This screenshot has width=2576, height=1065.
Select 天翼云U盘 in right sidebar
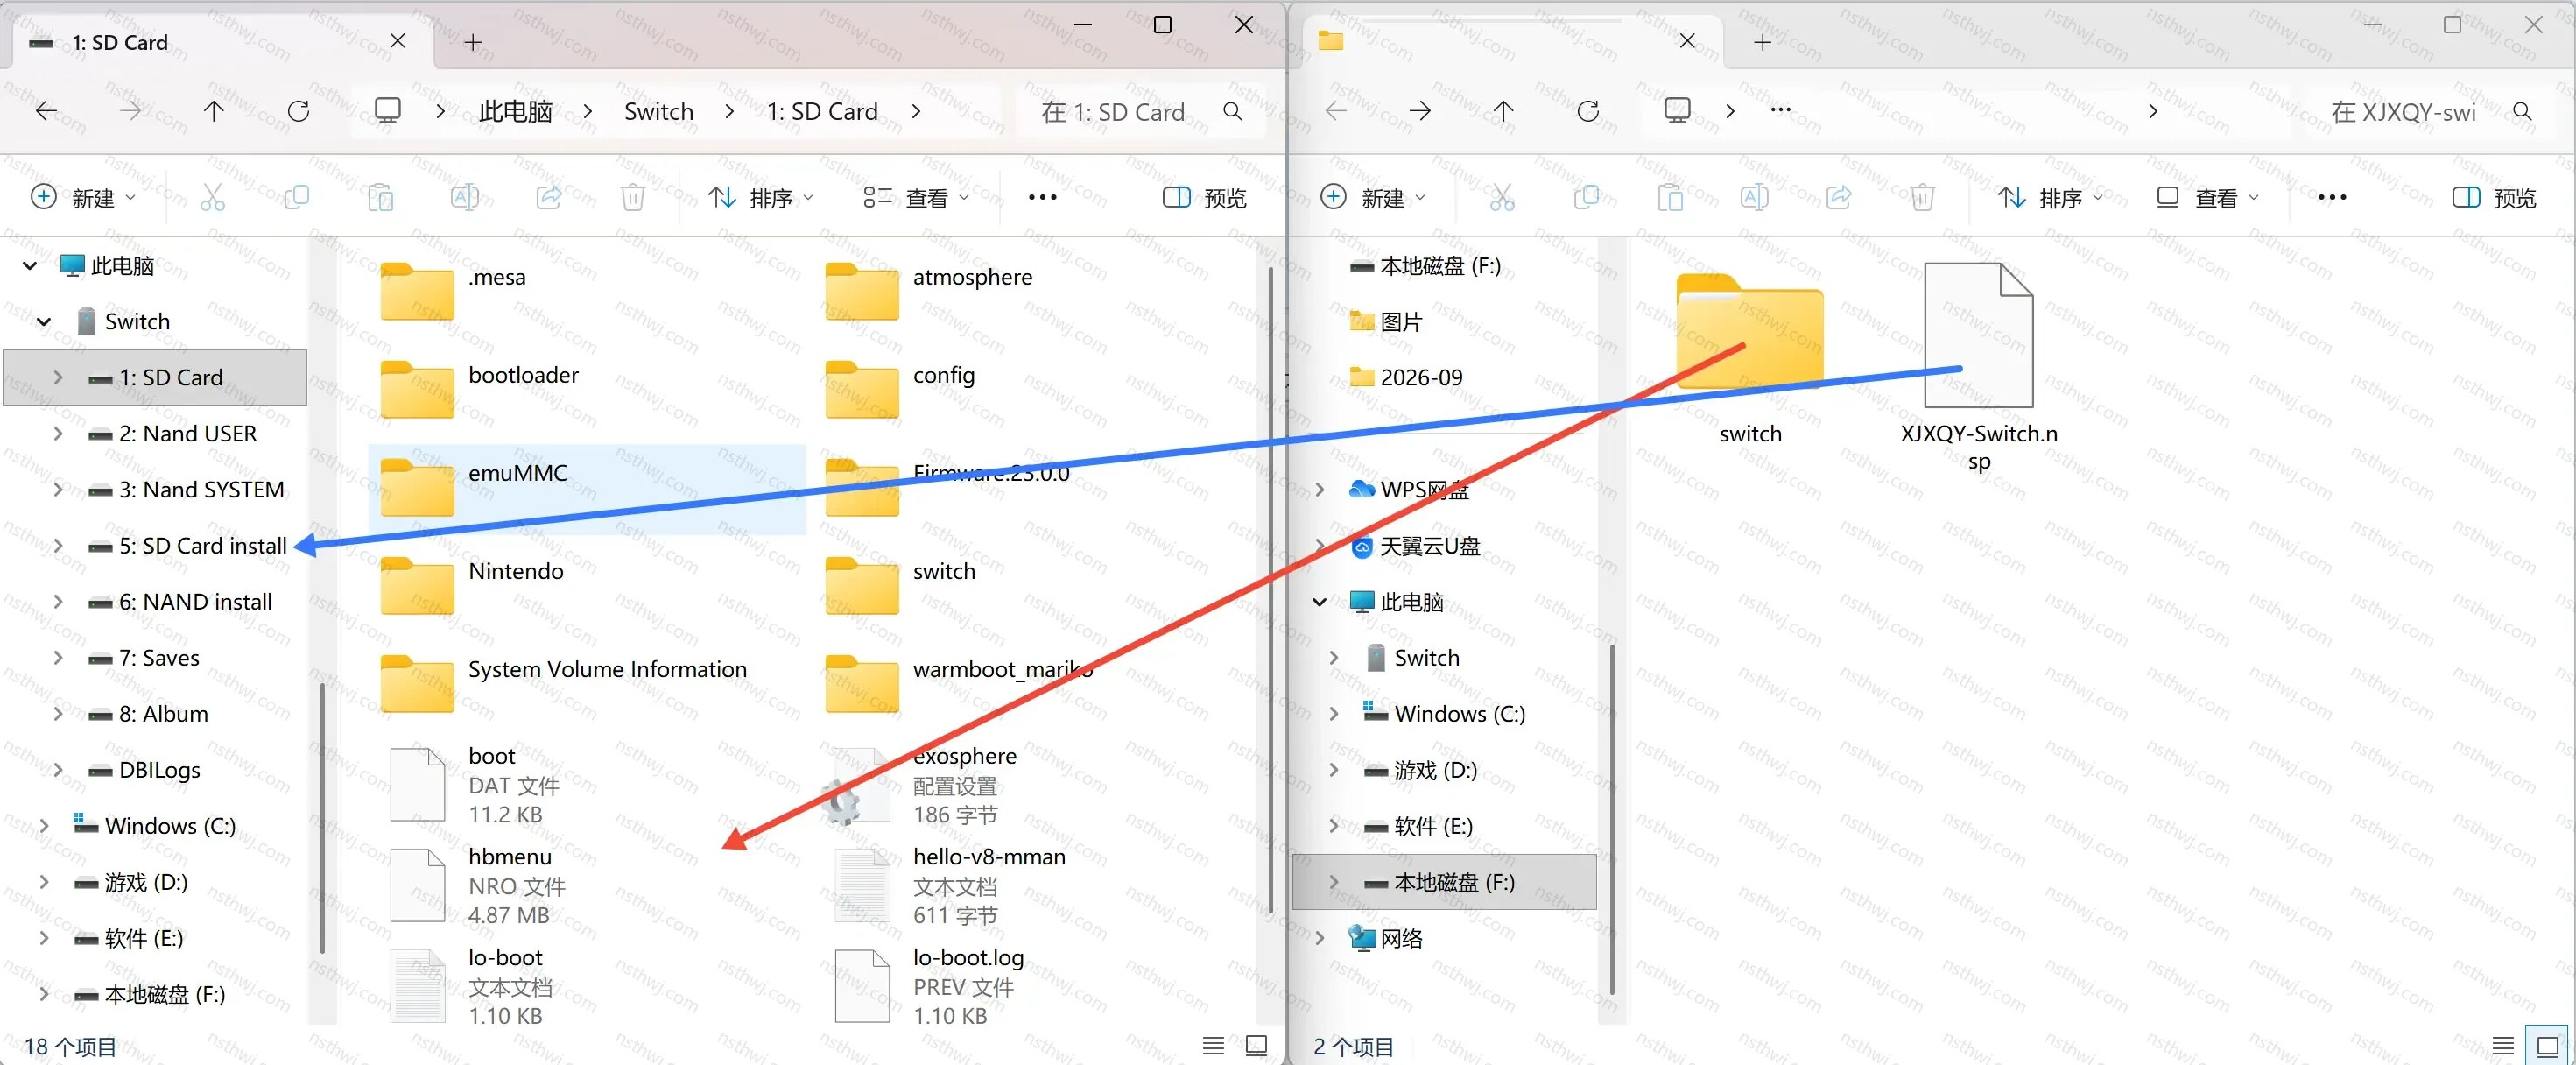1429,545
